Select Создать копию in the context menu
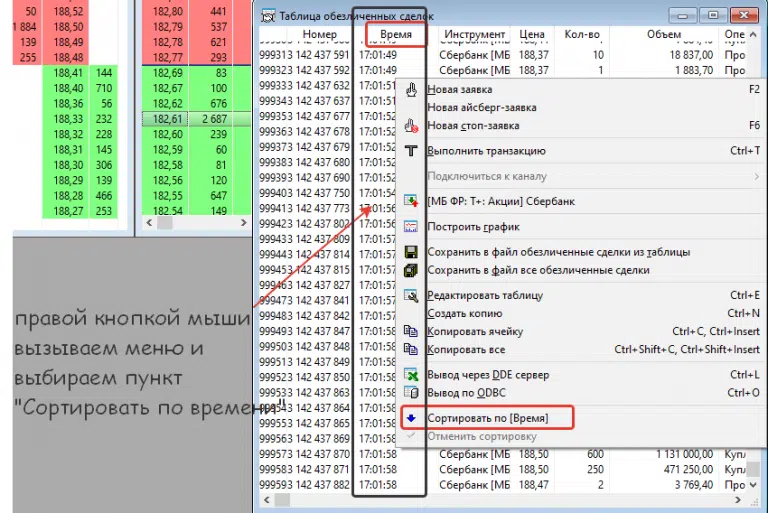This screenshot has height=513, width=768. coord(464,314)
